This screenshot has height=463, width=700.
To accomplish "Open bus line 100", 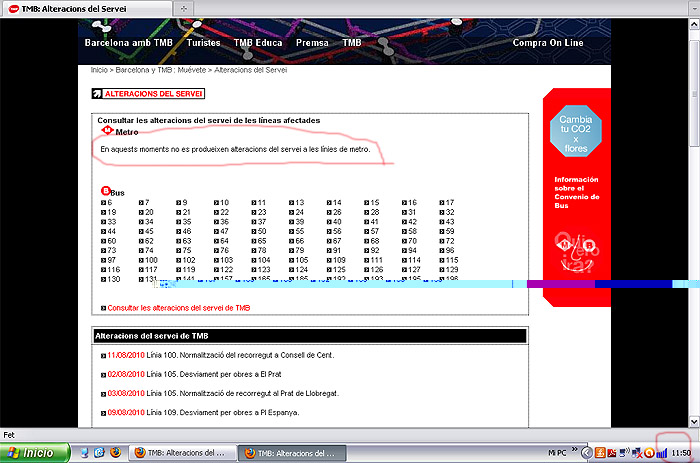I will tap(148, 260).
